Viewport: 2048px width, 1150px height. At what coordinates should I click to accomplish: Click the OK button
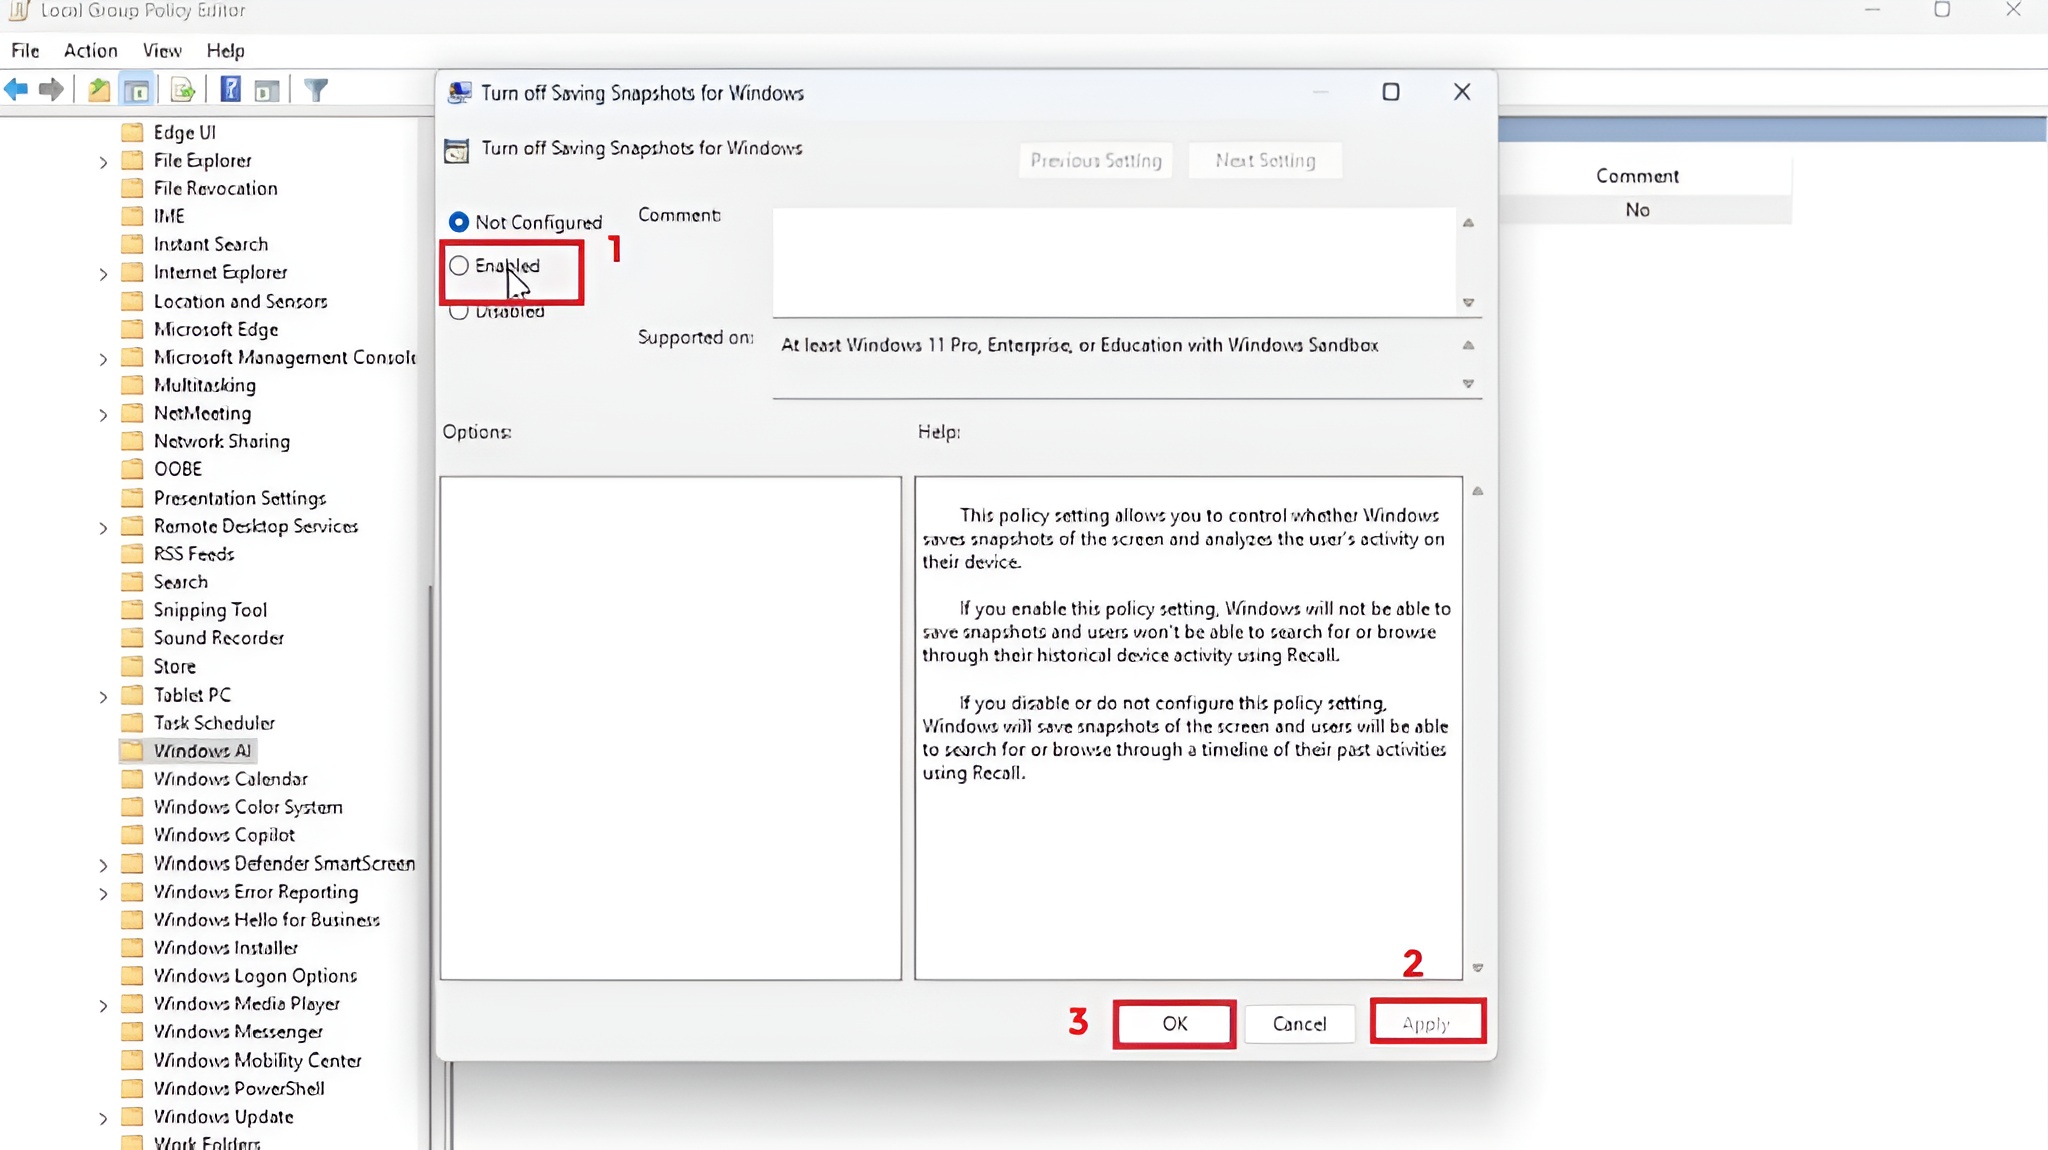[x=1174, y=1023]
